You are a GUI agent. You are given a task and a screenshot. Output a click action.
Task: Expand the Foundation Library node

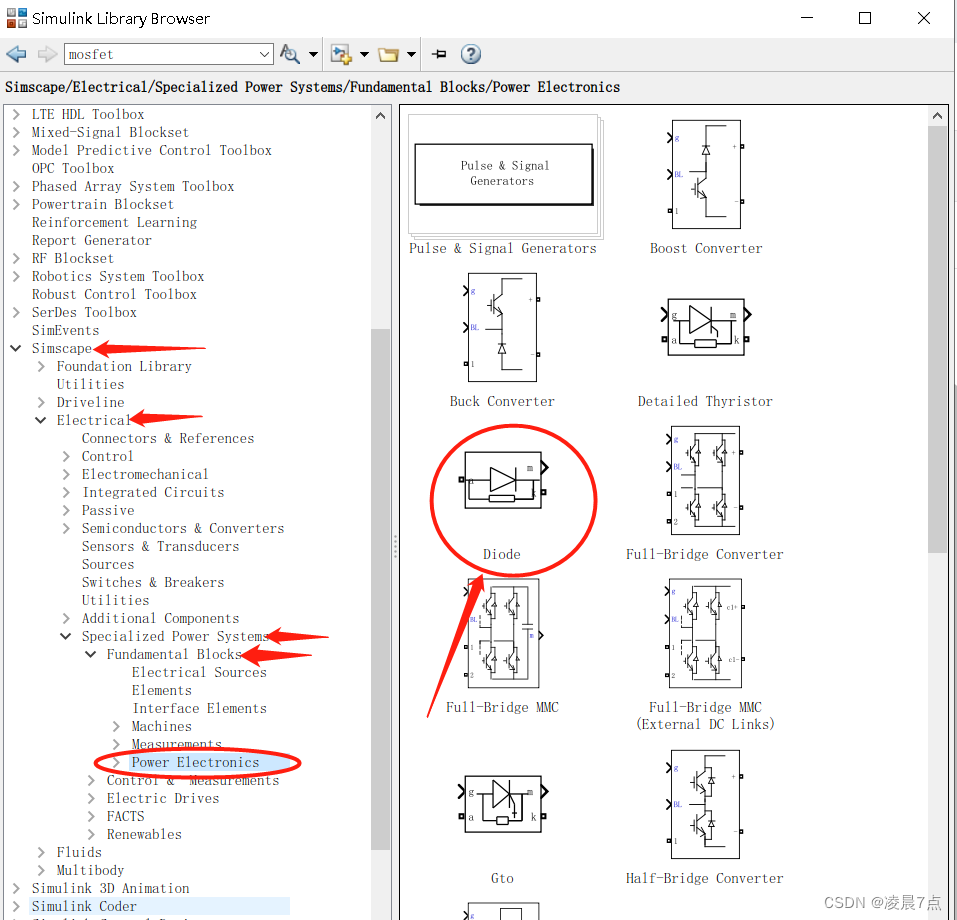click(41, 366)
